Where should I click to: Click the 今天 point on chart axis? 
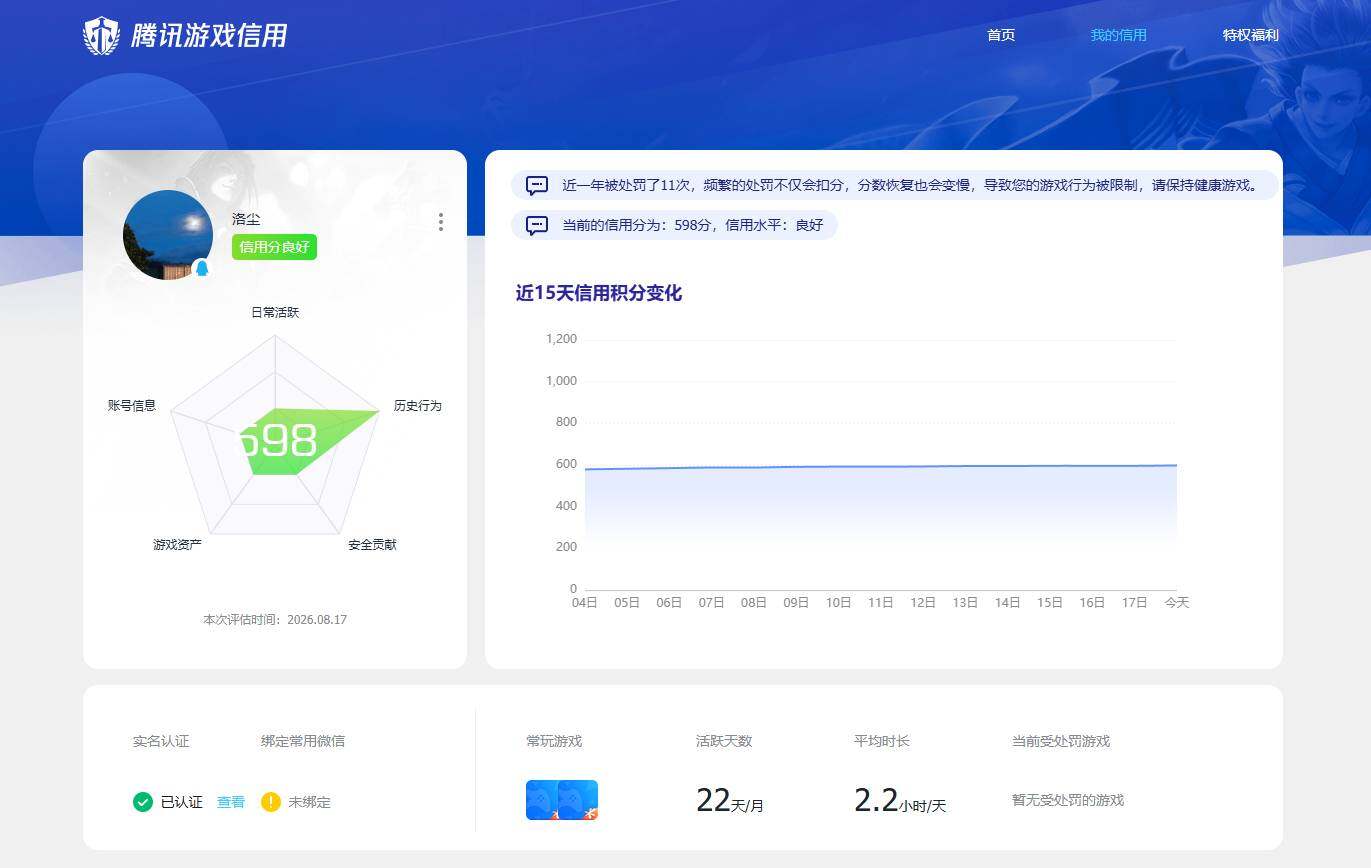pyautogui.click(x=1176, y=603)
